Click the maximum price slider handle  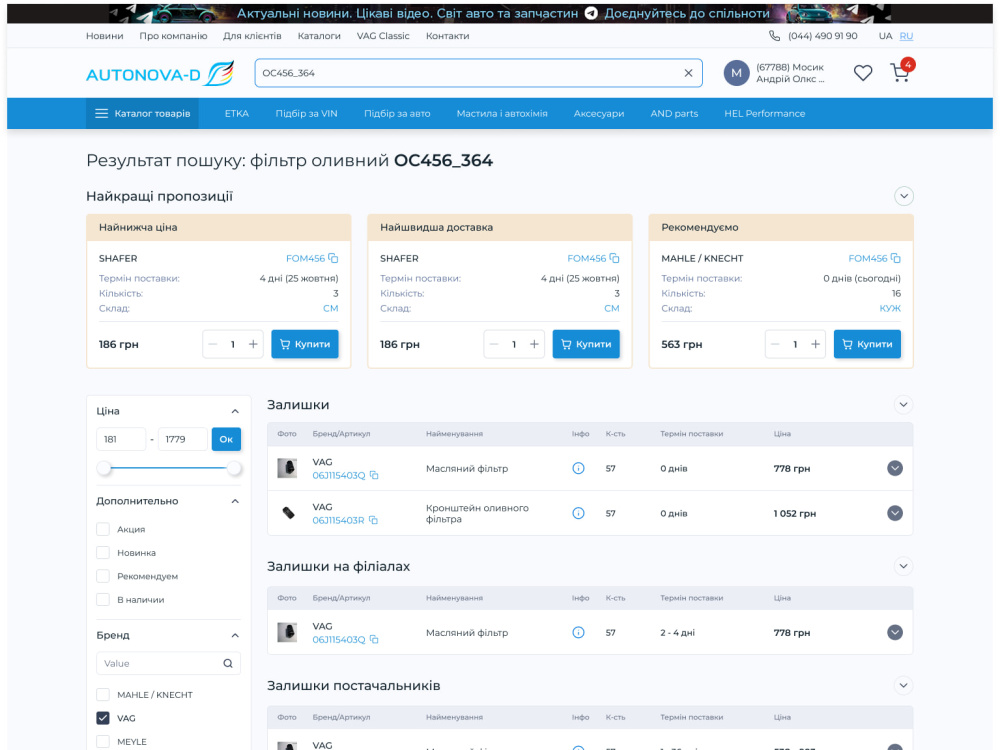pyautogui.click(x=234, y=469)
